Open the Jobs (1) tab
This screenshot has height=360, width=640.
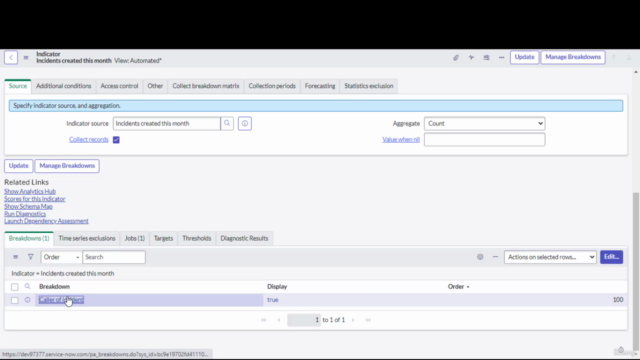135,238
